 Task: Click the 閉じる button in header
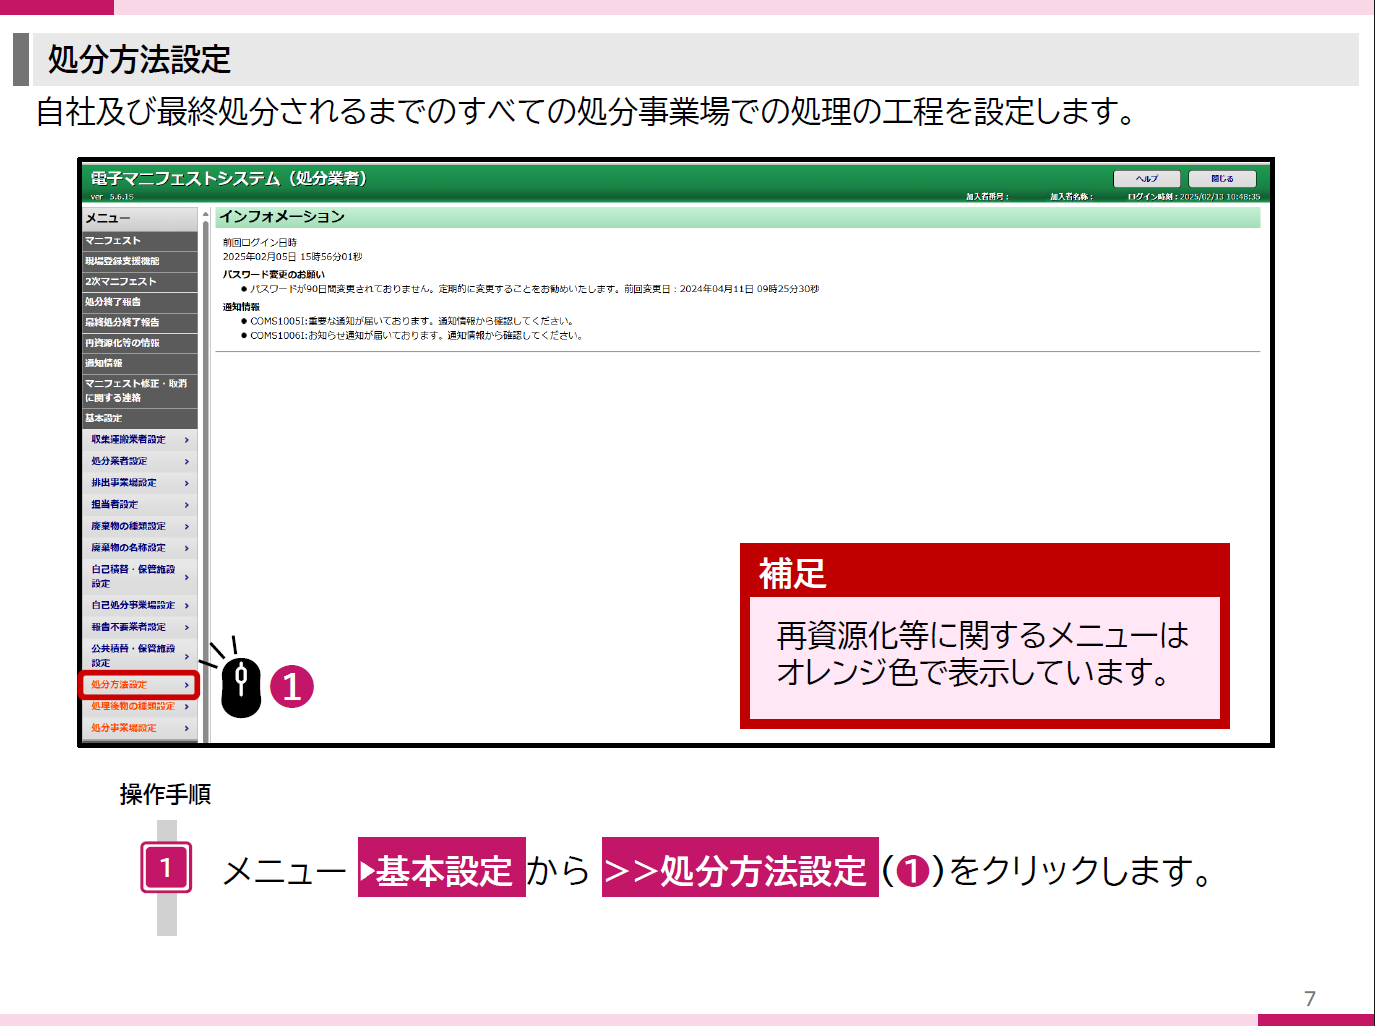click(1222, 179)
